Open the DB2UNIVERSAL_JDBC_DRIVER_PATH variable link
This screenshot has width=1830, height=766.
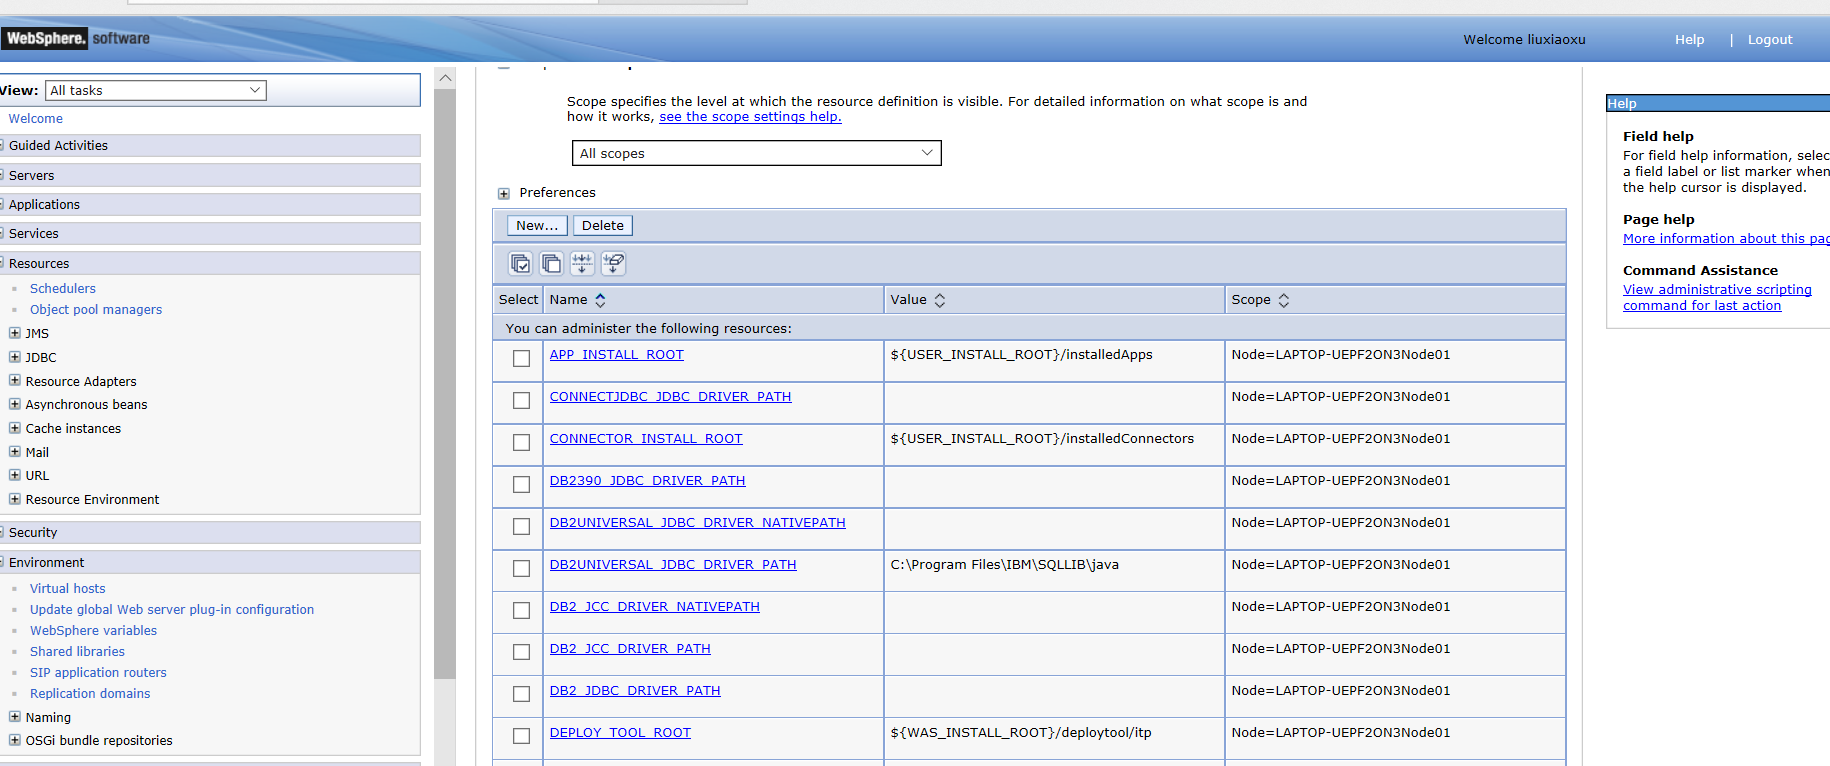673,565
